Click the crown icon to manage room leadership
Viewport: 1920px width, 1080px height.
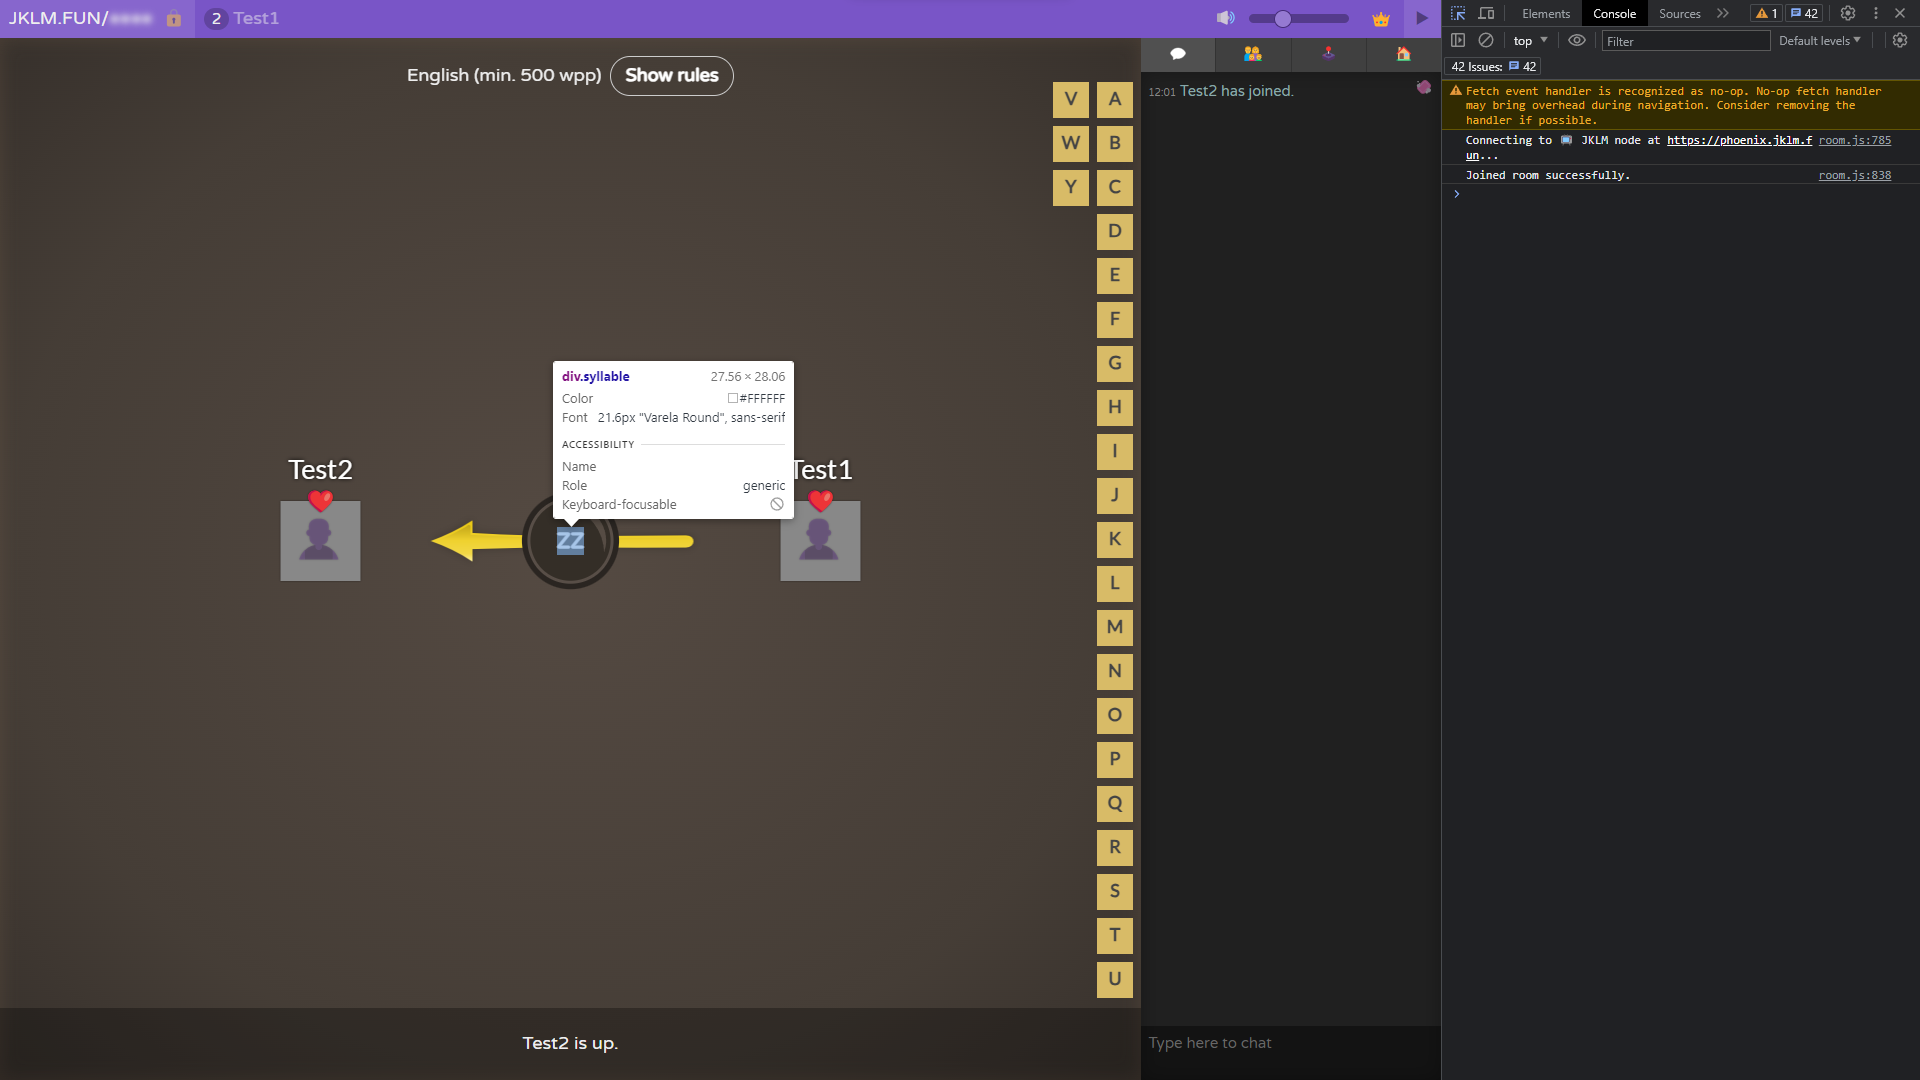[x=1381, y=18]
